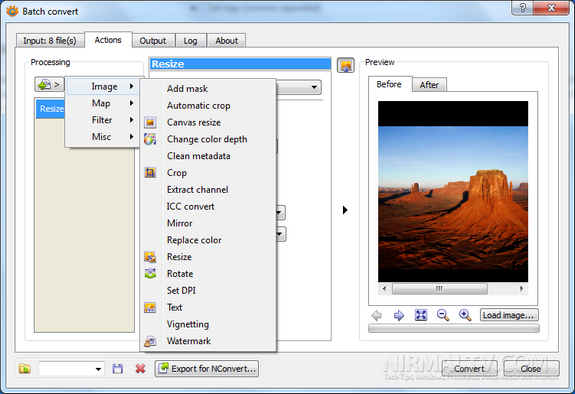The height and width of the screenshot is (394, 575).
Task: Select the Actions tab
Action: (108, 40)
